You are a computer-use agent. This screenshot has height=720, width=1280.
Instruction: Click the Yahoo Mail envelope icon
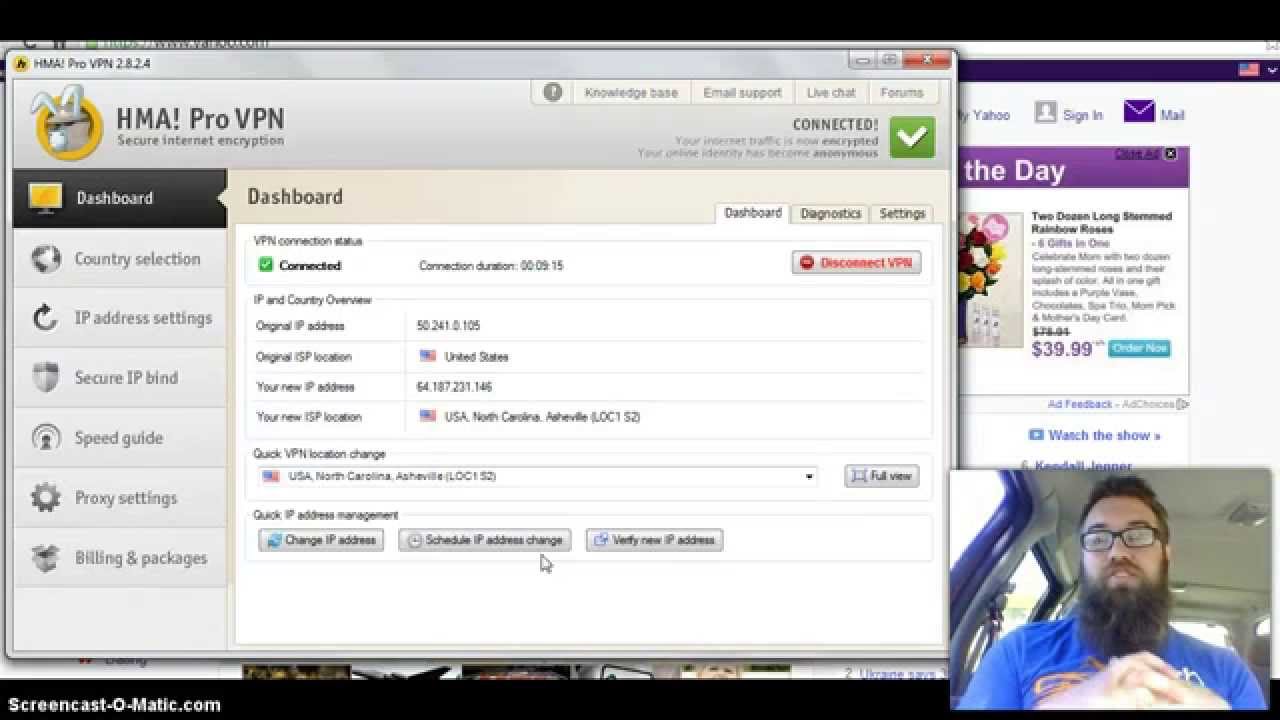1139,111
